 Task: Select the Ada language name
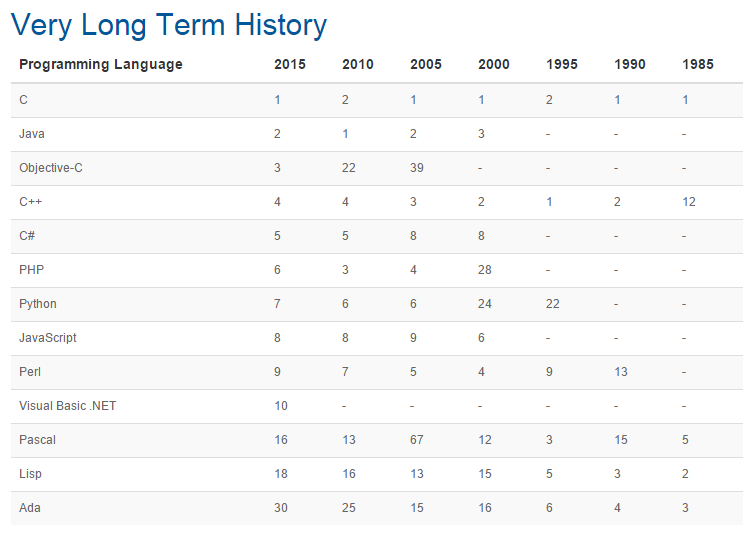tap(29, 508)
